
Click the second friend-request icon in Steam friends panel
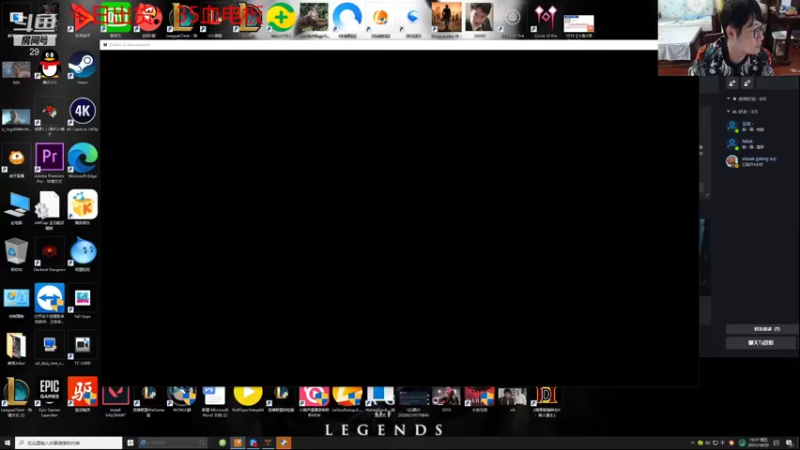(747, 83)
